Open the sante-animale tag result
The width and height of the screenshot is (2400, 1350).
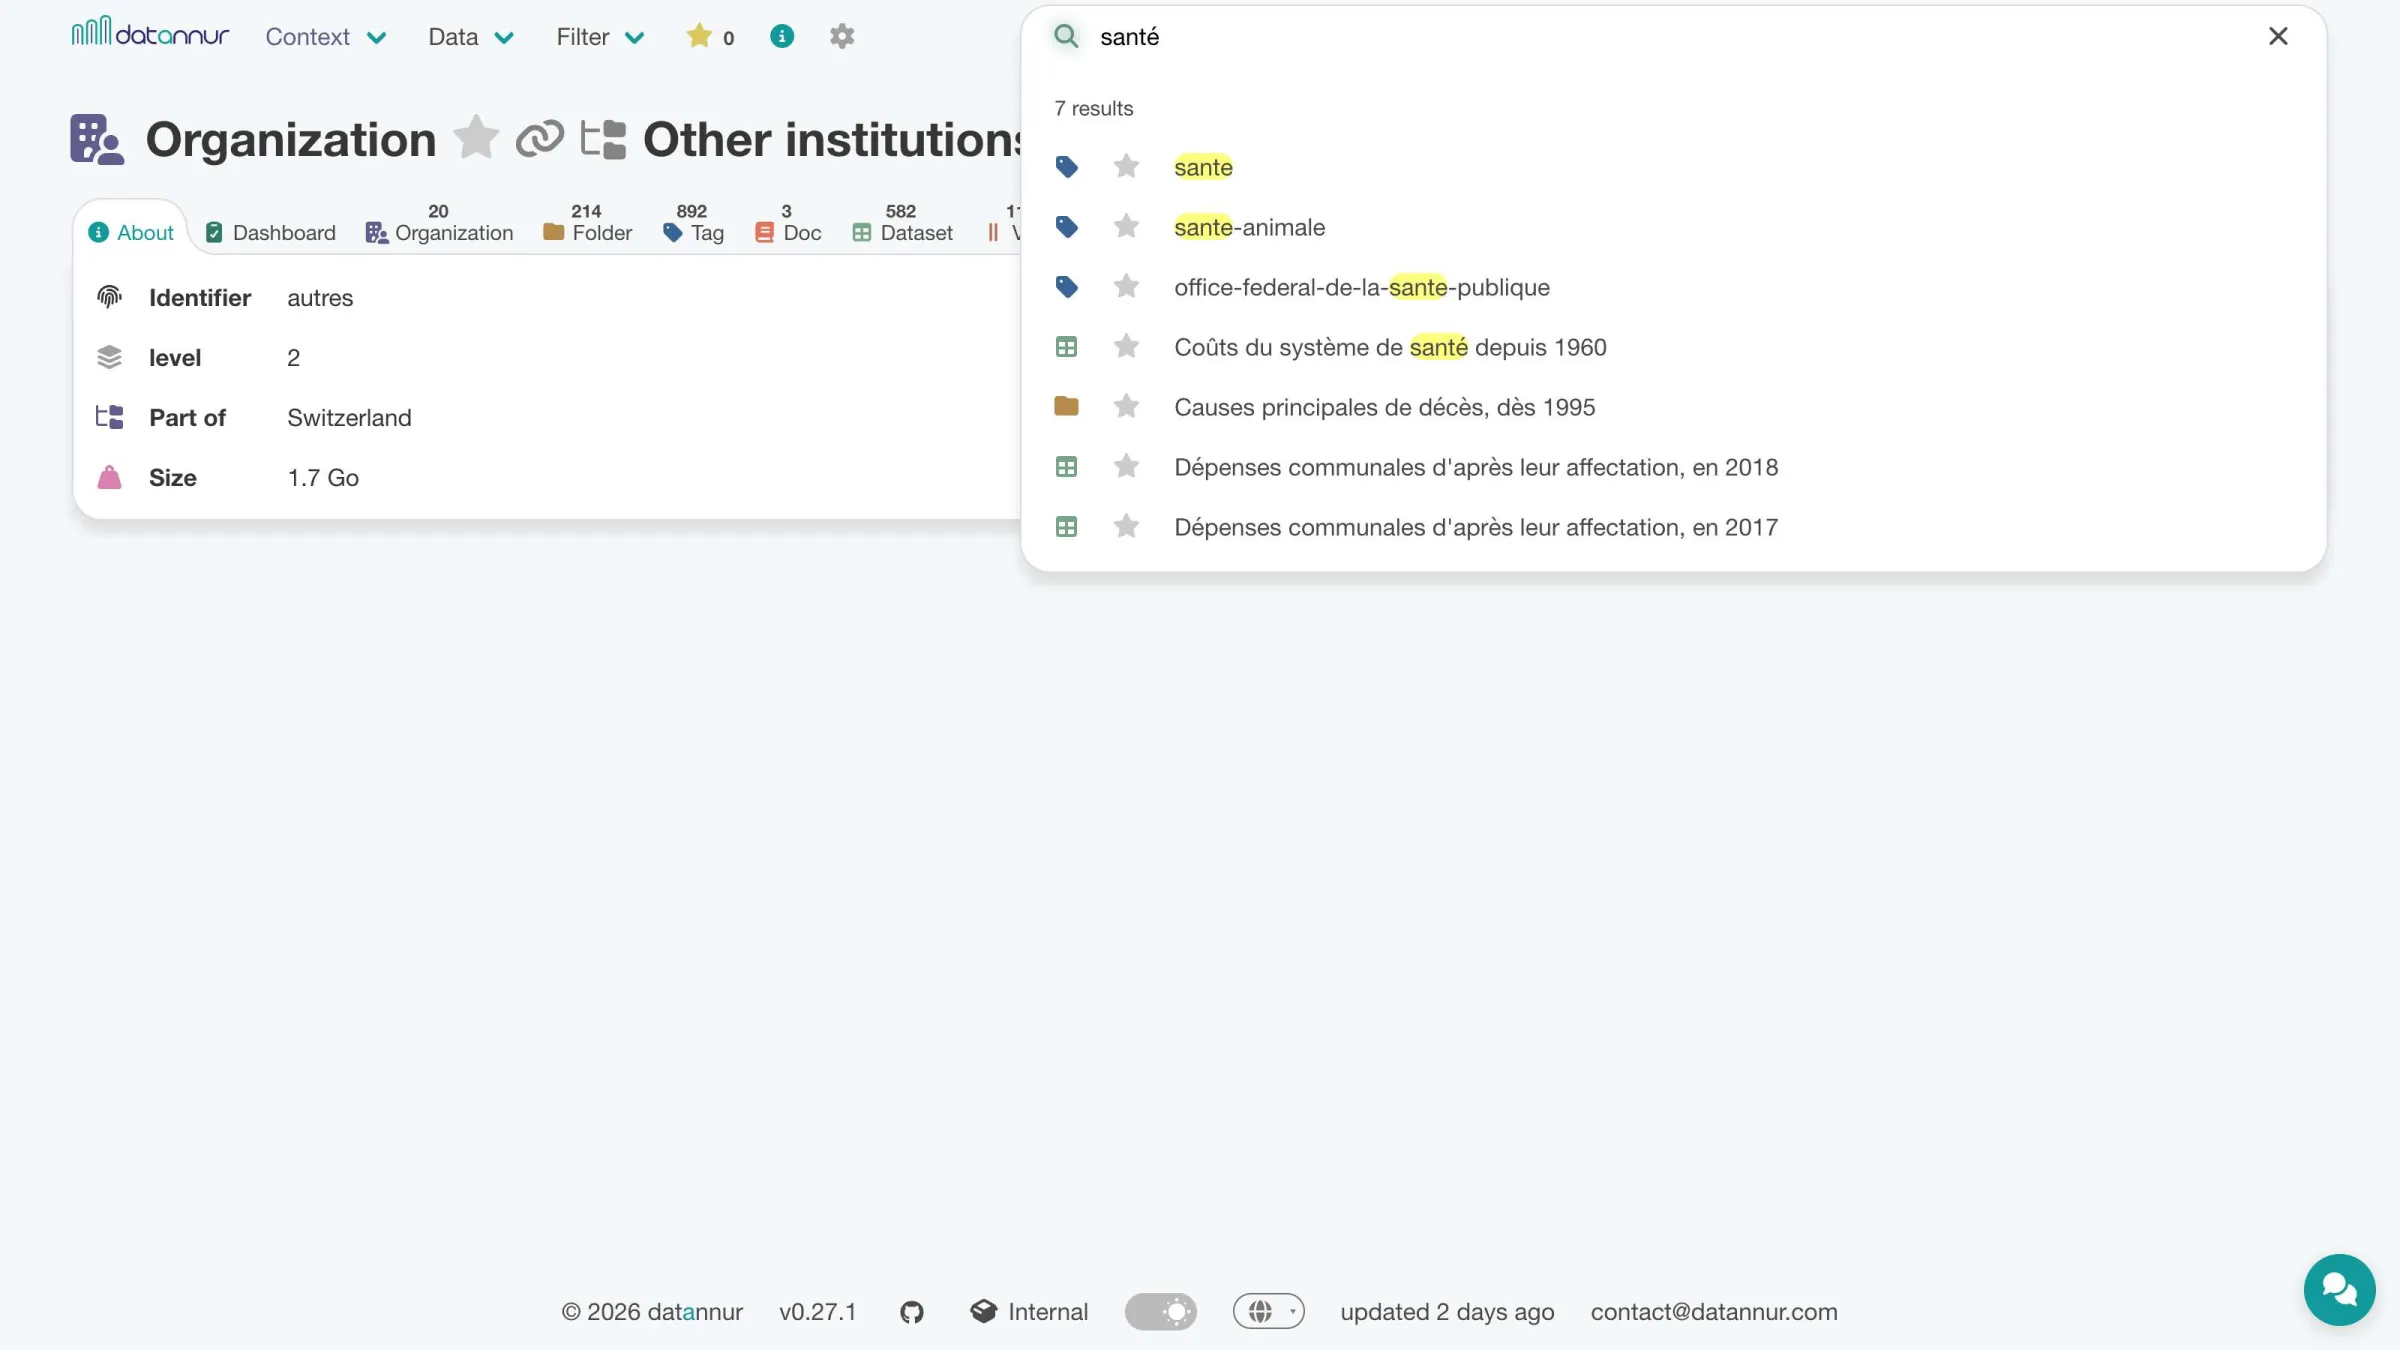point(1249,227)
